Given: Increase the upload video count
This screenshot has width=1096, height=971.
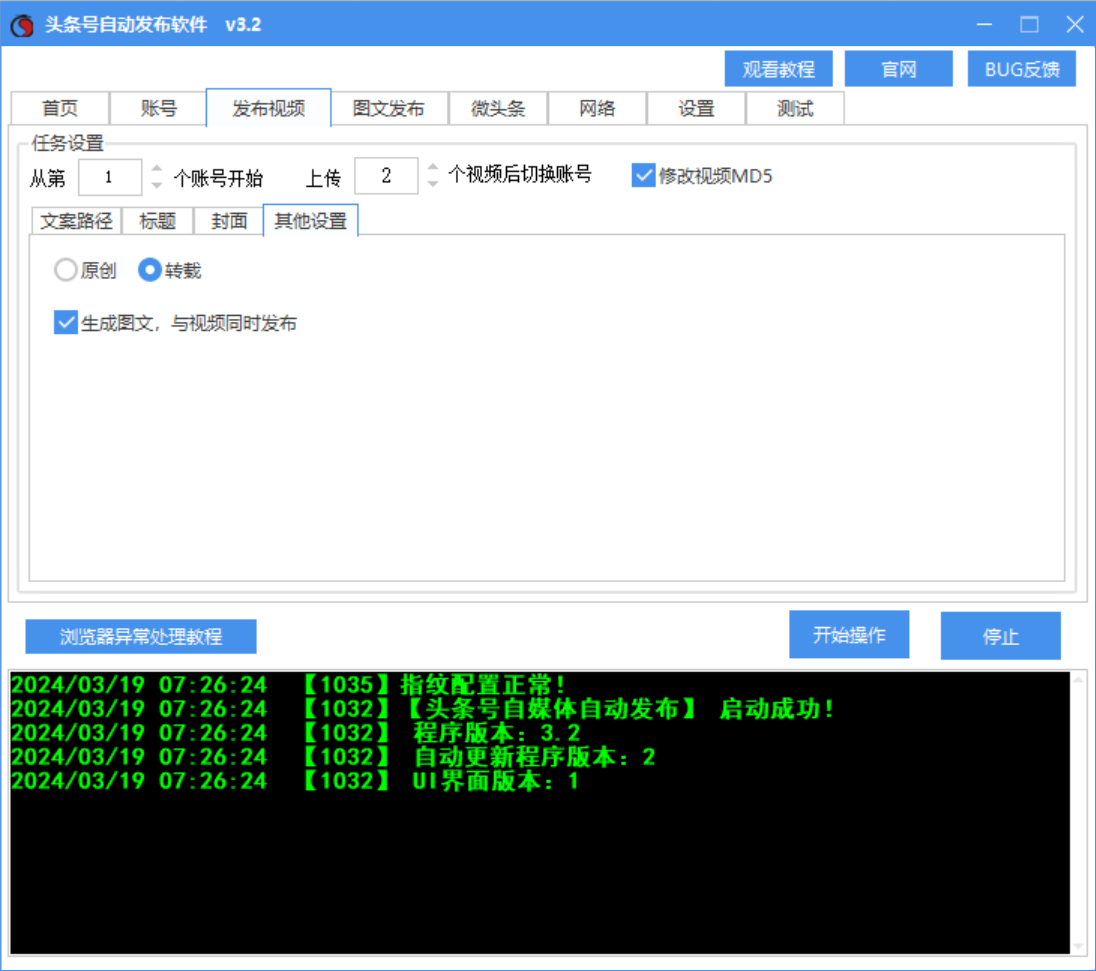Looking at the screenshot, I should point(433,167).
